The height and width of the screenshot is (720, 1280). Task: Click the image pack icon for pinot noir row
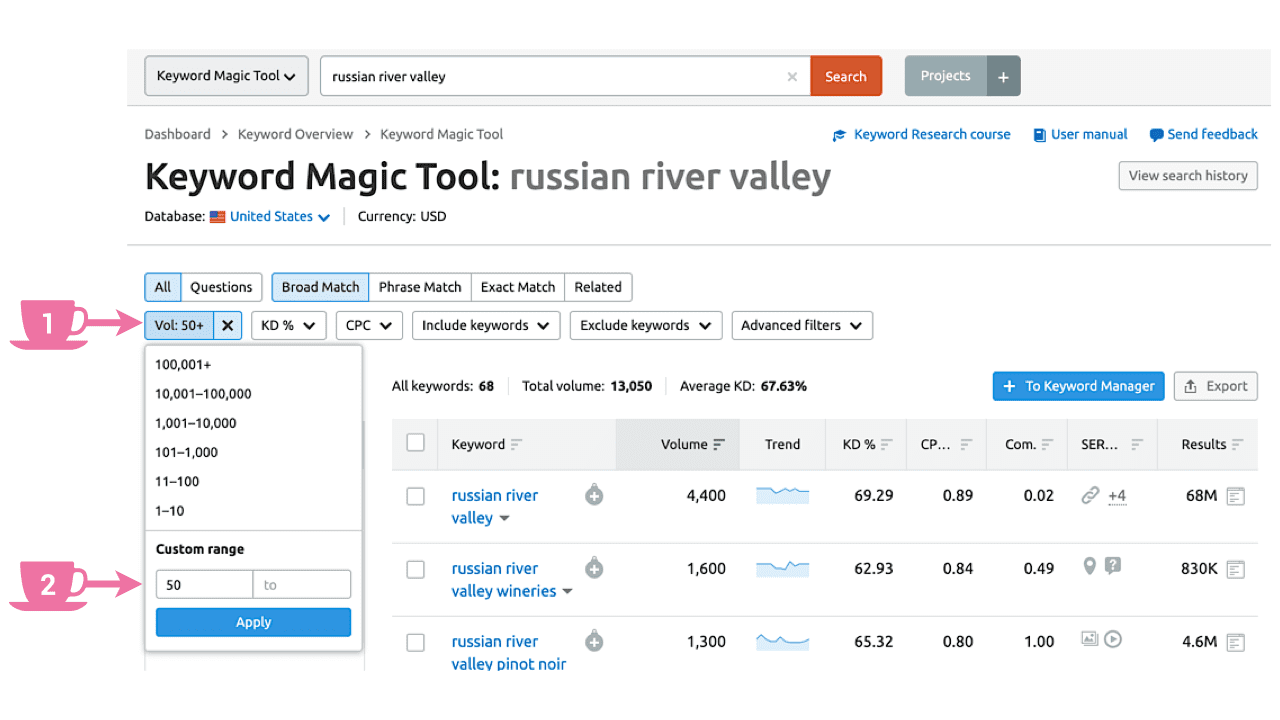point(1089,639)
